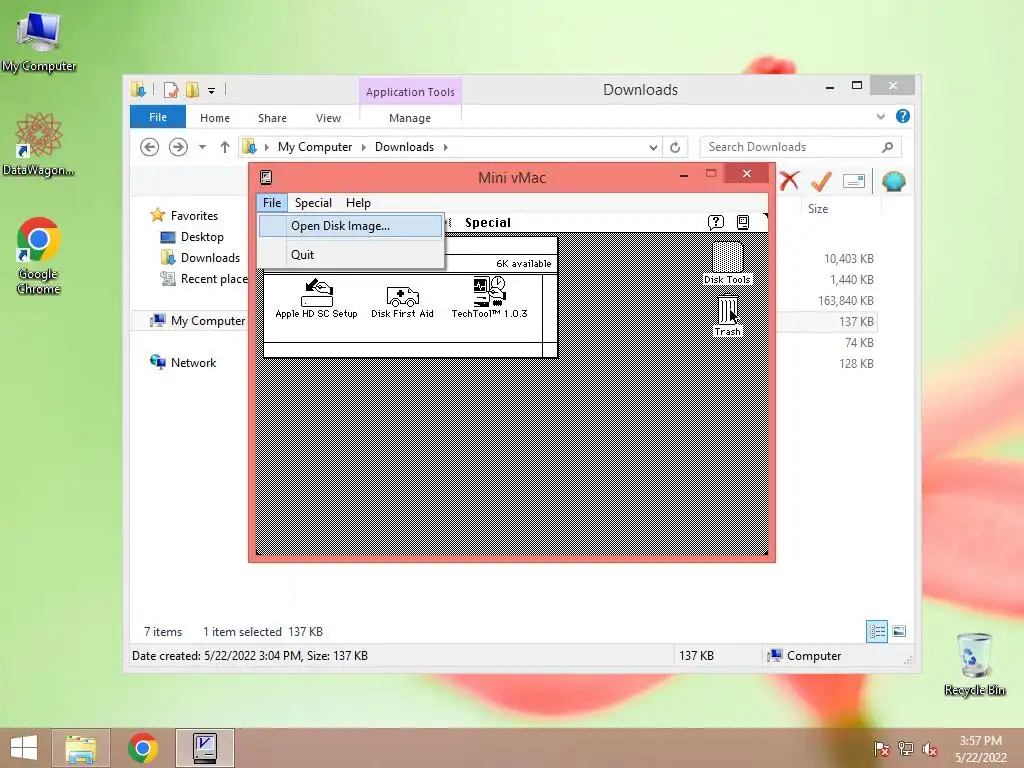This screenshot has height=768, width=1024.
Task: Click the blue shell icon in Explorer
Action: pos(893,181)
